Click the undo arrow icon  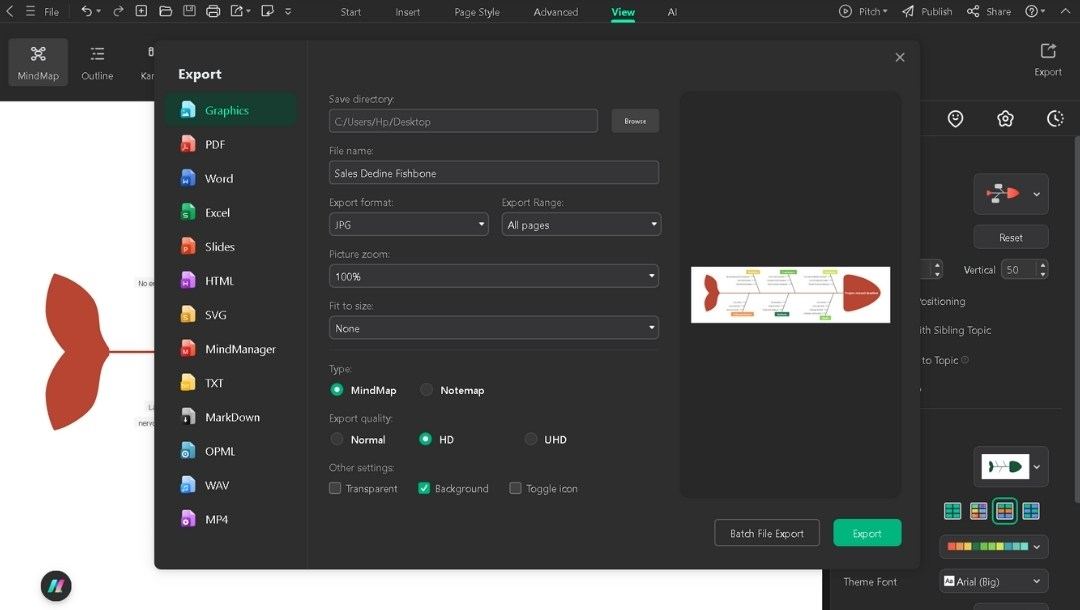(x=86, y=11)
